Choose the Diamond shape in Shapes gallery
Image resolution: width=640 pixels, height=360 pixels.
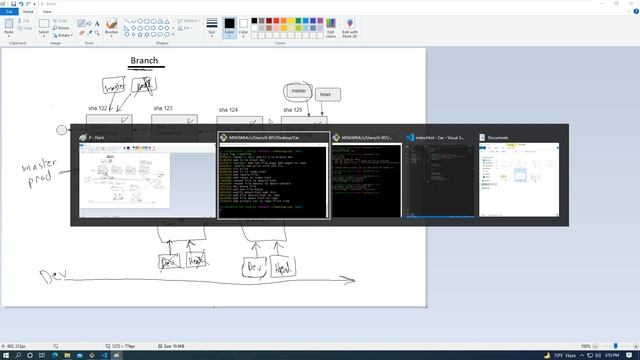pyautogui.click(x=133, y=28)
